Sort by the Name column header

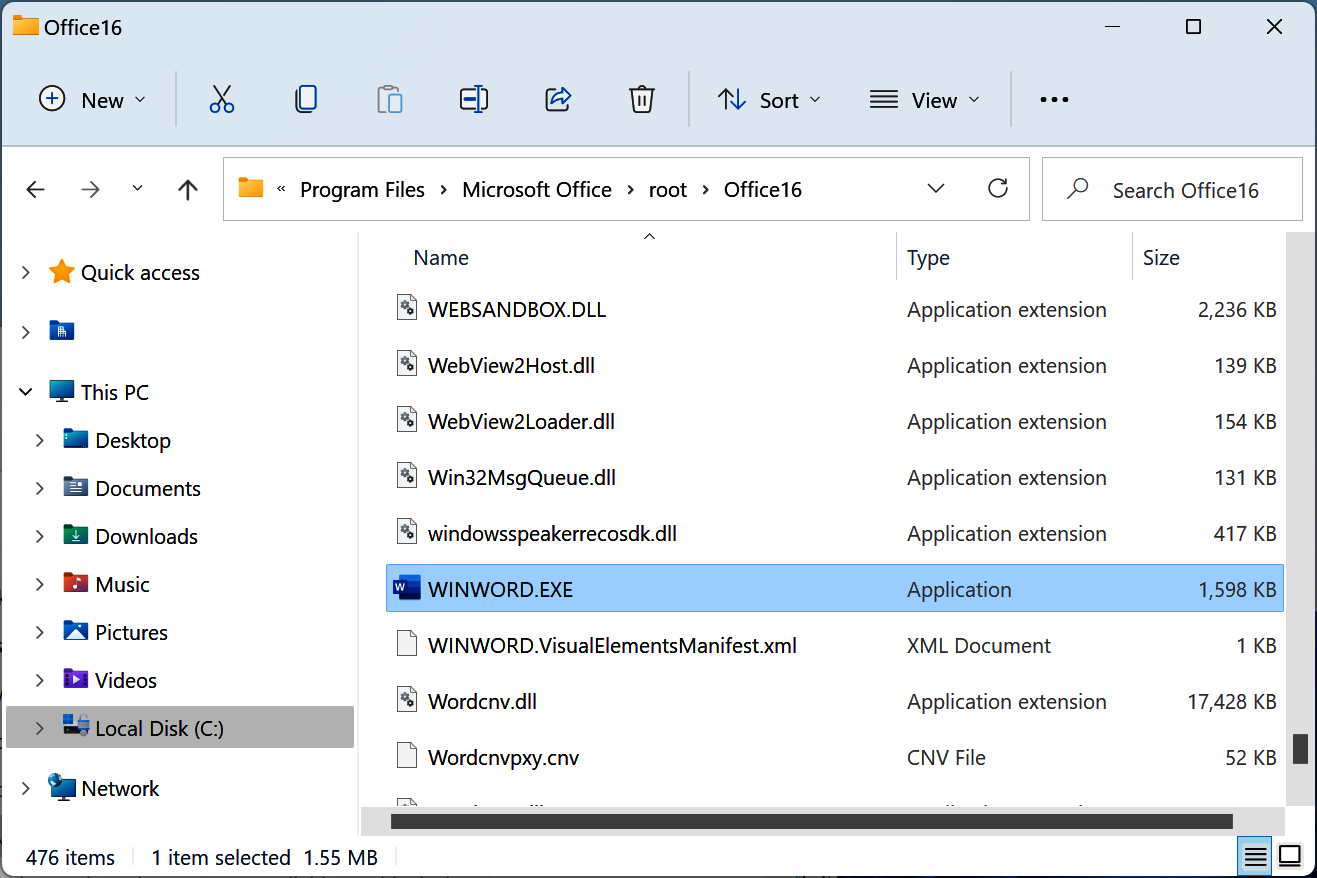(x=441, y=257)
